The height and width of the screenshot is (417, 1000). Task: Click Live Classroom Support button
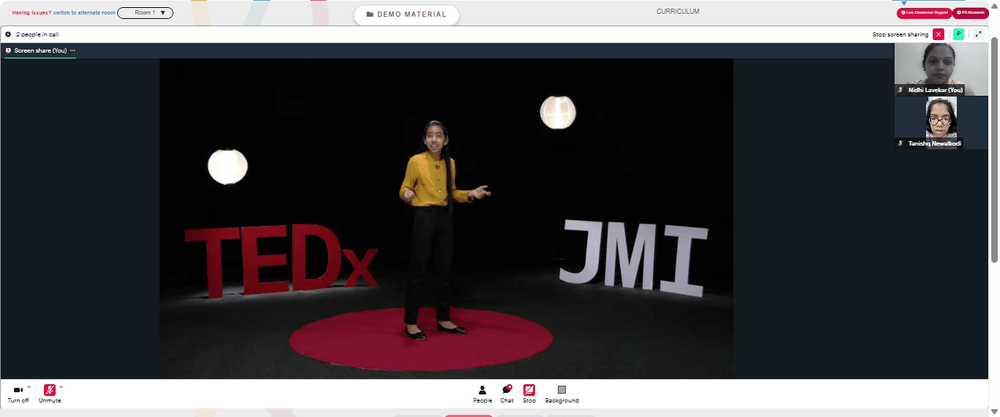pyautogui.click(x=924, y=13)
